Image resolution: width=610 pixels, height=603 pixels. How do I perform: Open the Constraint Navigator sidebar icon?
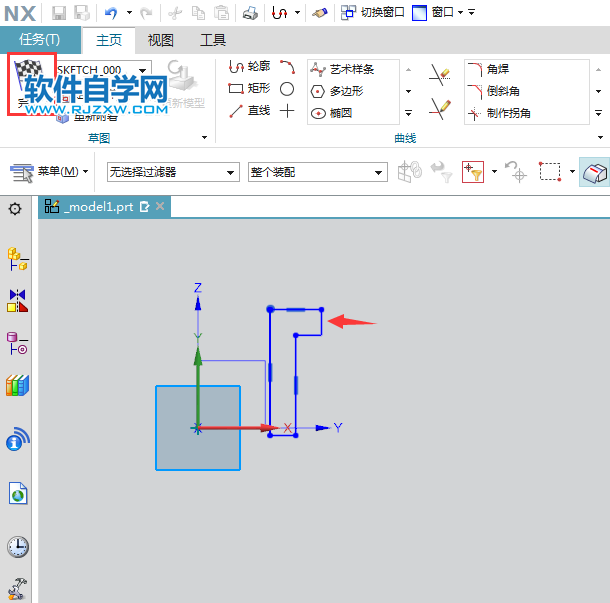pyautogui.click(x=18, y=300)
